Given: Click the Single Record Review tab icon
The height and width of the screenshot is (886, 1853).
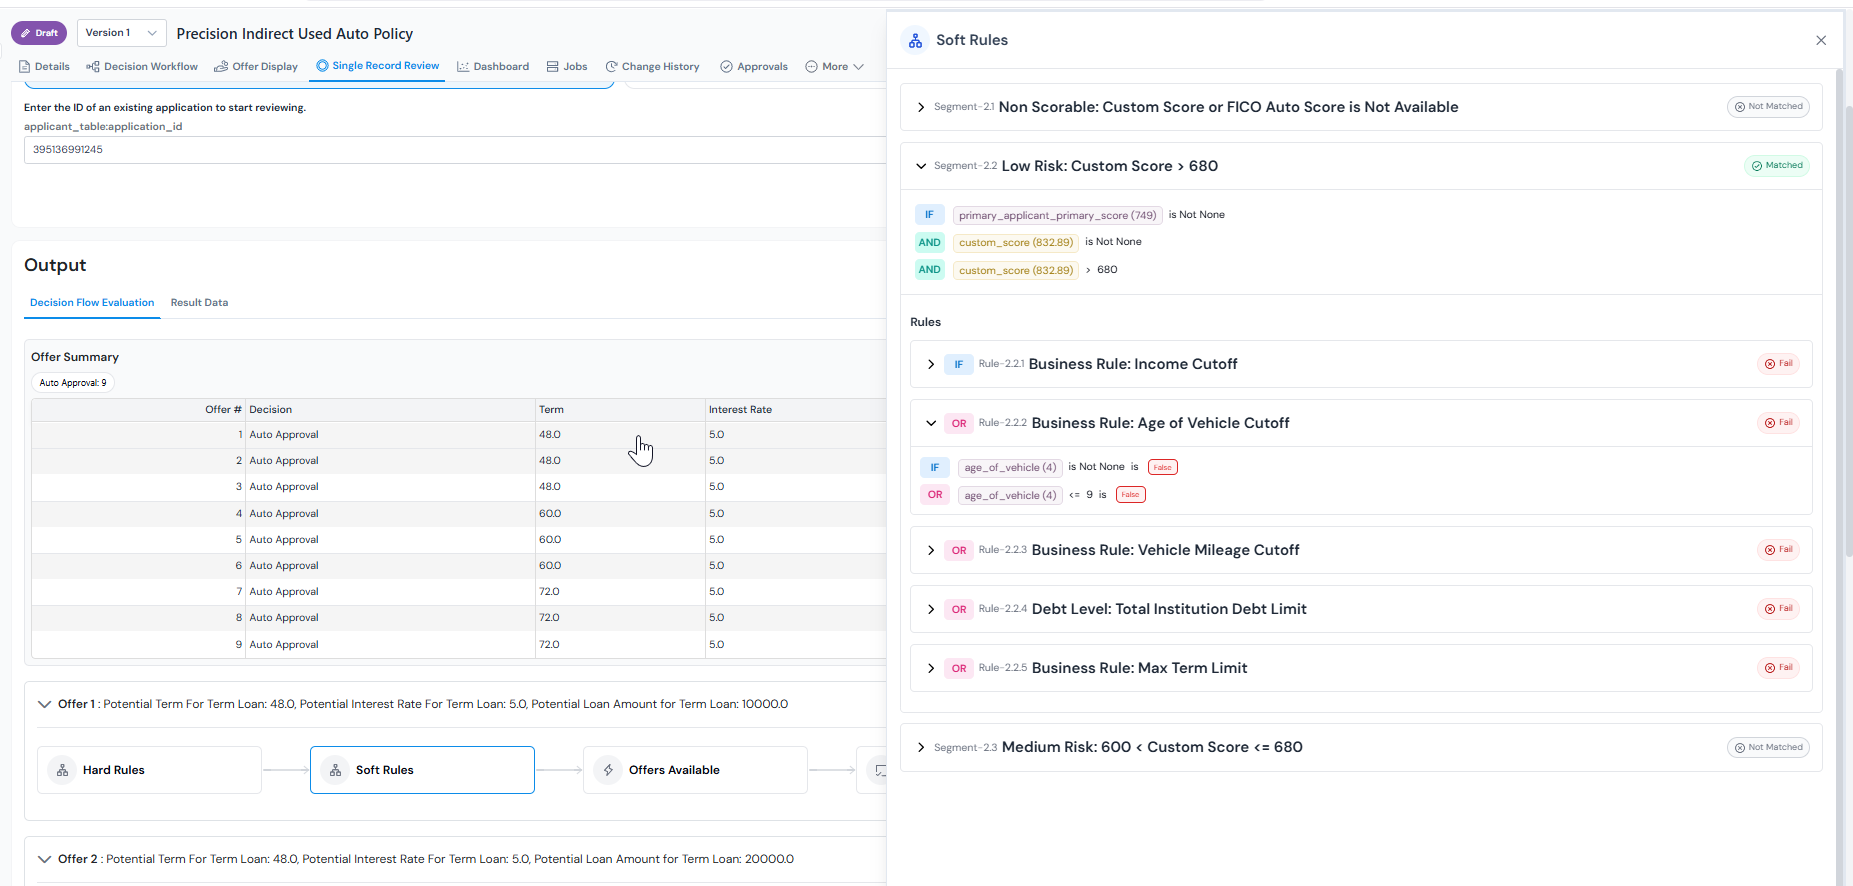Looking at the screenshot, I should [323, 66].
